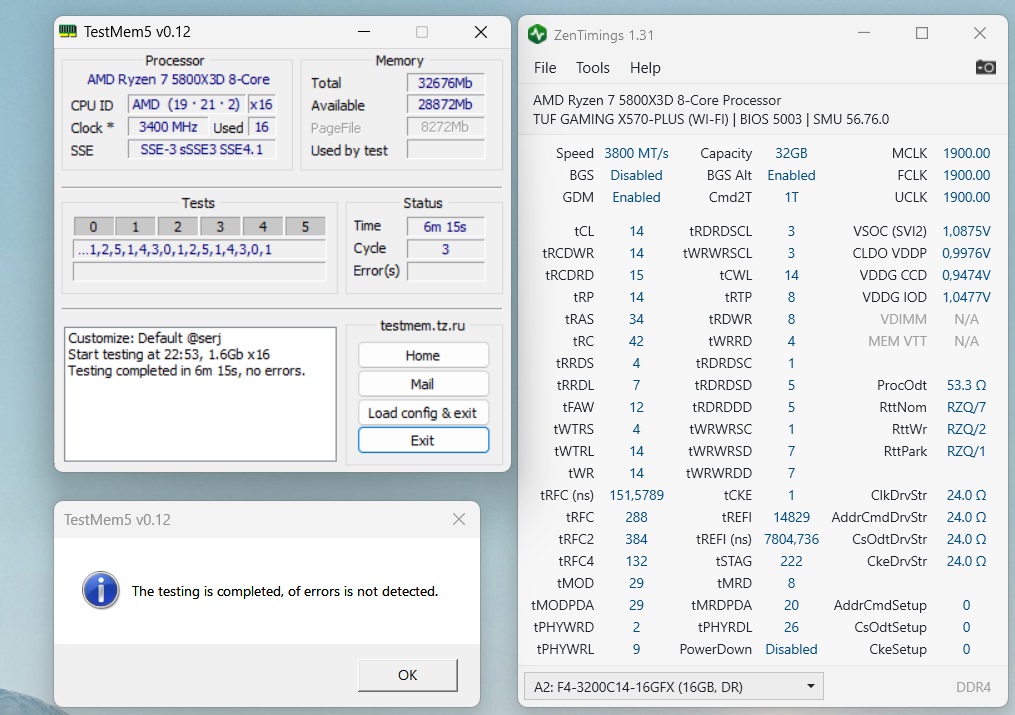Click the Time field showing 6m 15s
The height and width of the screenshot is (715, 1015).
tap(445, 226)
